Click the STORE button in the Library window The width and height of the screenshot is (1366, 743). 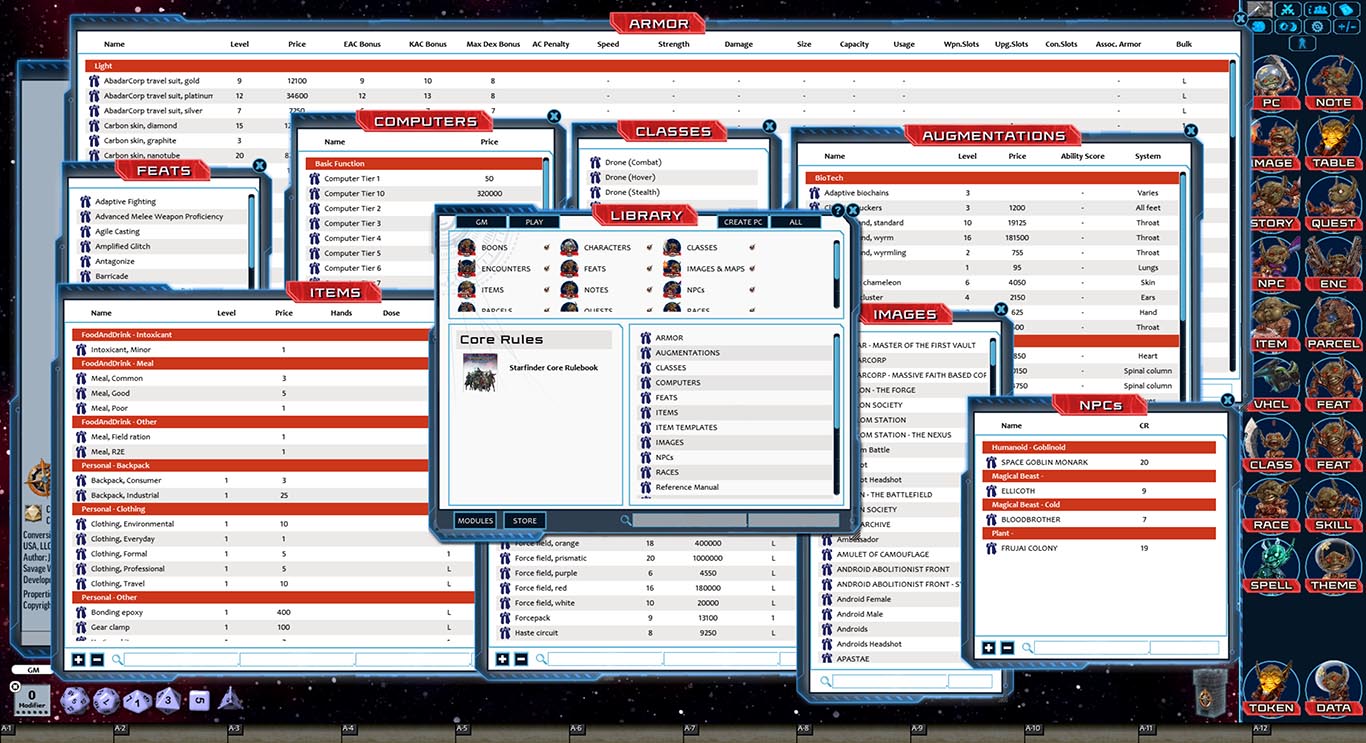point(523,520)
